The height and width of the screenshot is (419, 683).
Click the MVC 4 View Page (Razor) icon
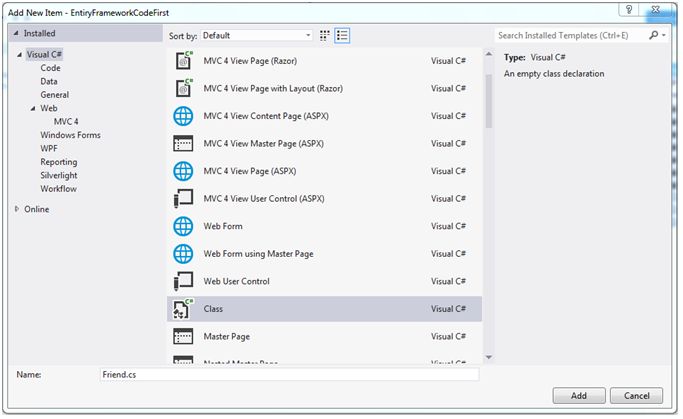point(184,60)
